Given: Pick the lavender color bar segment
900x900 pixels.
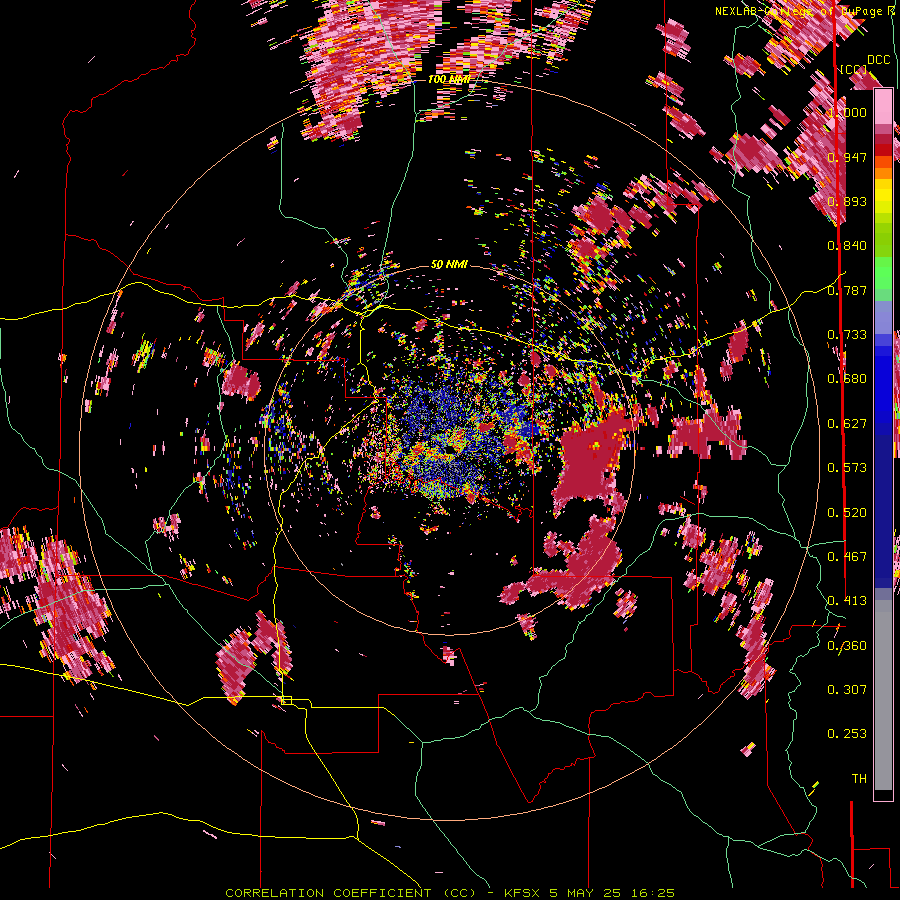Looking at the screenshot, I should coord(883,318).
